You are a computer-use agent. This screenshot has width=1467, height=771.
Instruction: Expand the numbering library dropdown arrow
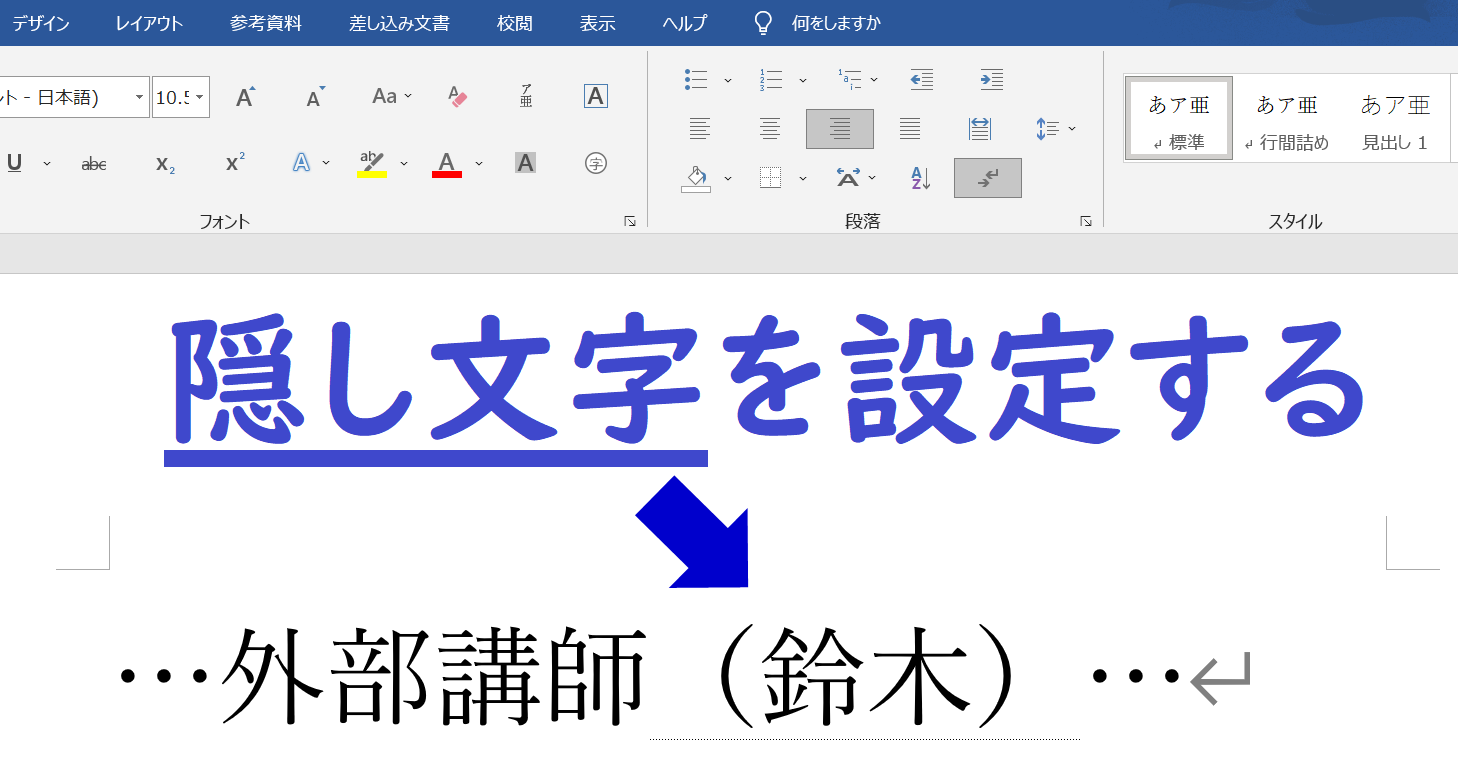pyautogui.click(x=802, y=79)
